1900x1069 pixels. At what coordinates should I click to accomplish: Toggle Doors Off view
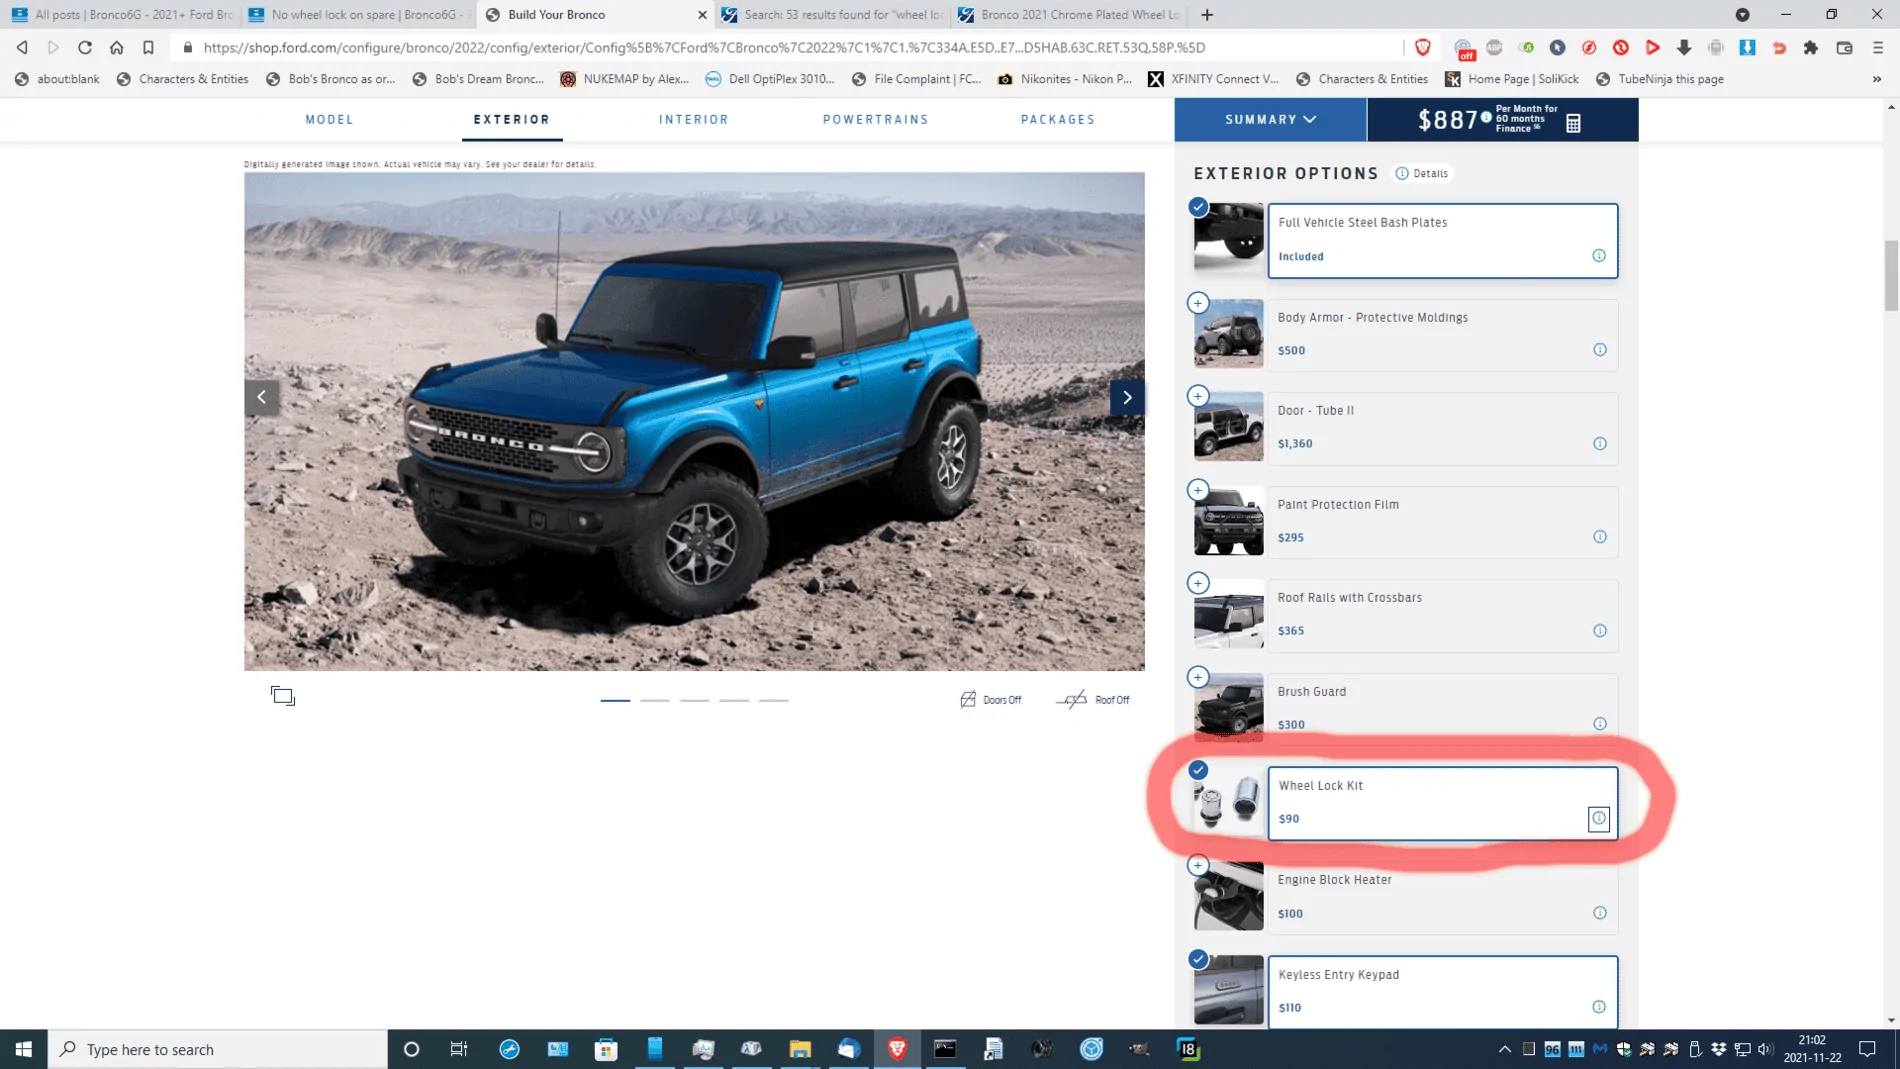[x=991, y=699]
